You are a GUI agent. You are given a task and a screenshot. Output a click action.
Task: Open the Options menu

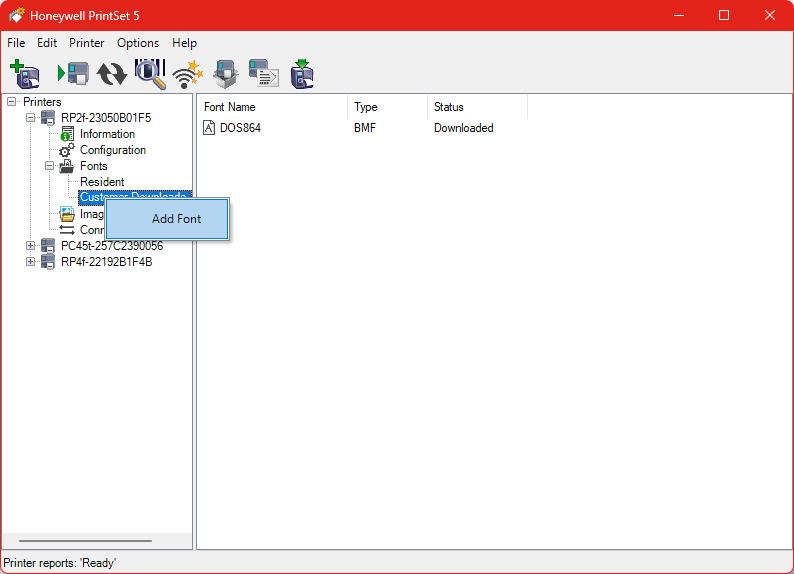pos(138,43)
